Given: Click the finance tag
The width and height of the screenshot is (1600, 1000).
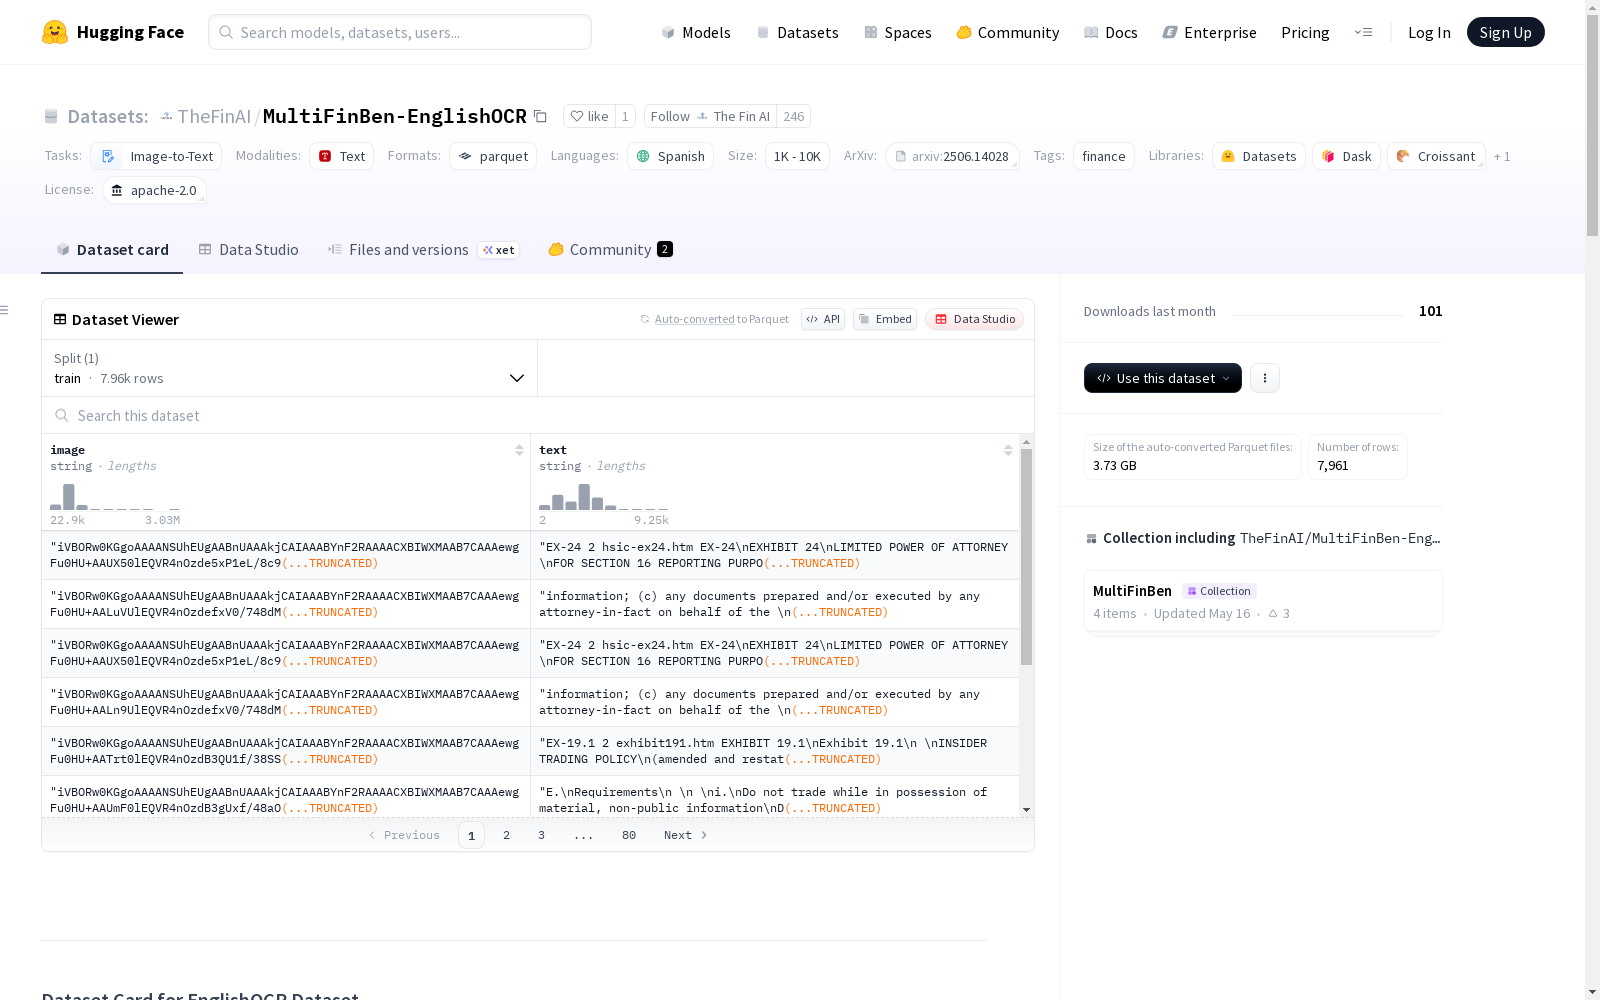Looking at the screenshot, I should (1104, 156).
